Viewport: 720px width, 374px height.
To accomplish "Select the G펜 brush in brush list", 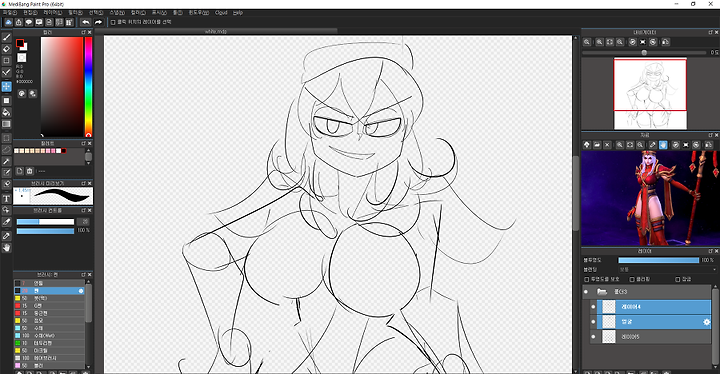I will (x=49, y=306).
